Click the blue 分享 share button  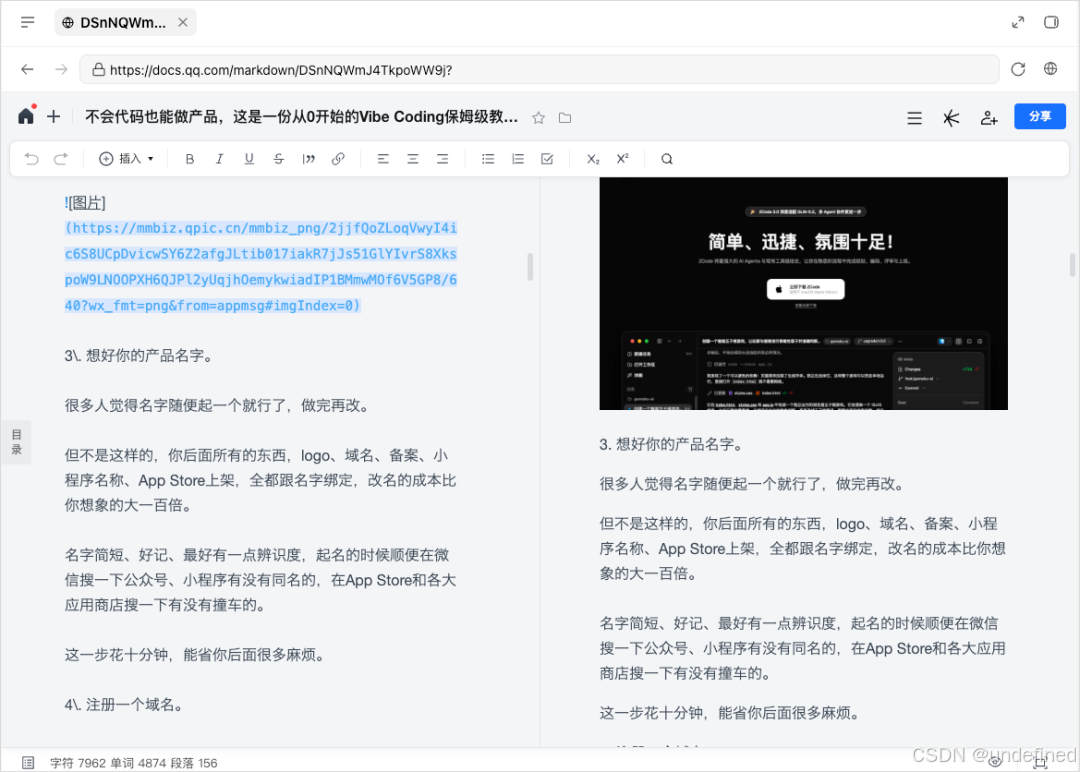point(1039,116)
